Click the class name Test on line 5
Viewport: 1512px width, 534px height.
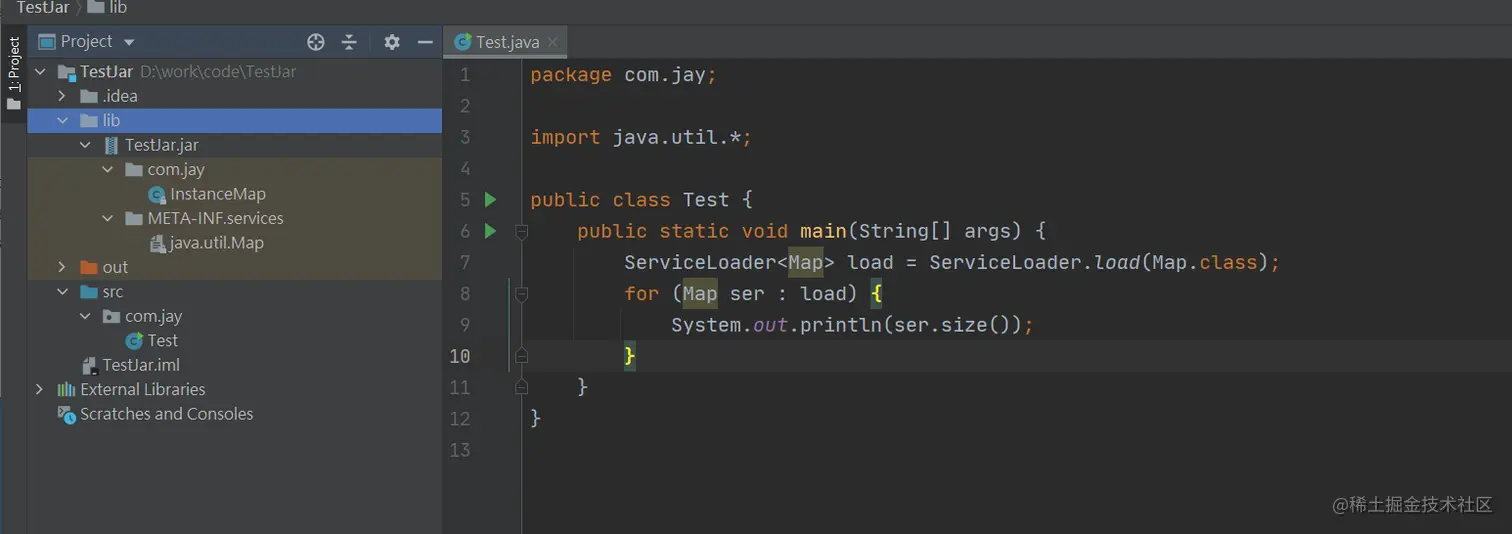706,199
